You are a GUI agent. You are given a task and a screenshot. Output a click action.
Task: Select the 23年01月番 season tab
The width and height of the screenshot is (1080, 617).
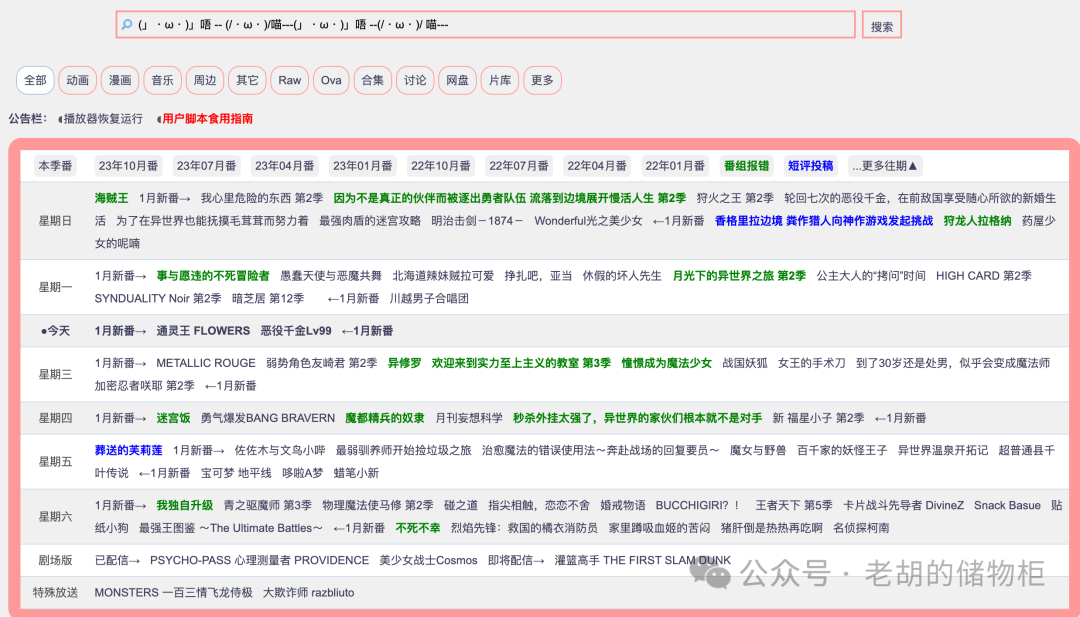coord(363,166)
